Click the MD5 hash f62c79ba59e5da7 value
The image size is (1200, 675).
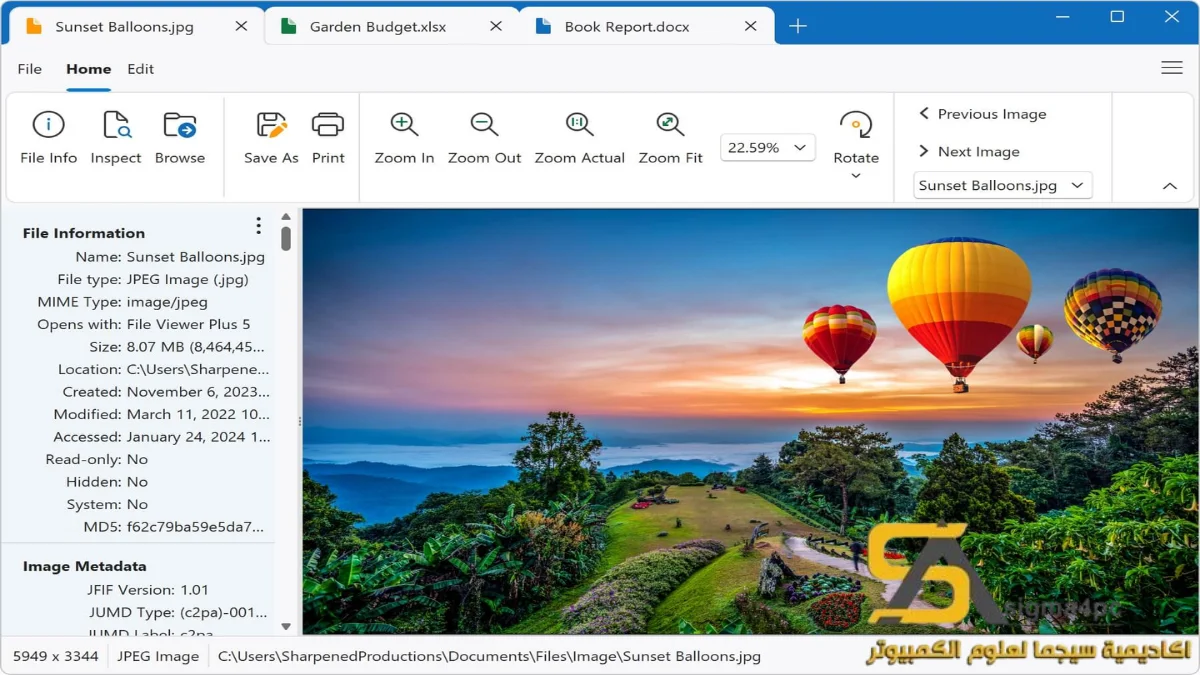[196, 527]
